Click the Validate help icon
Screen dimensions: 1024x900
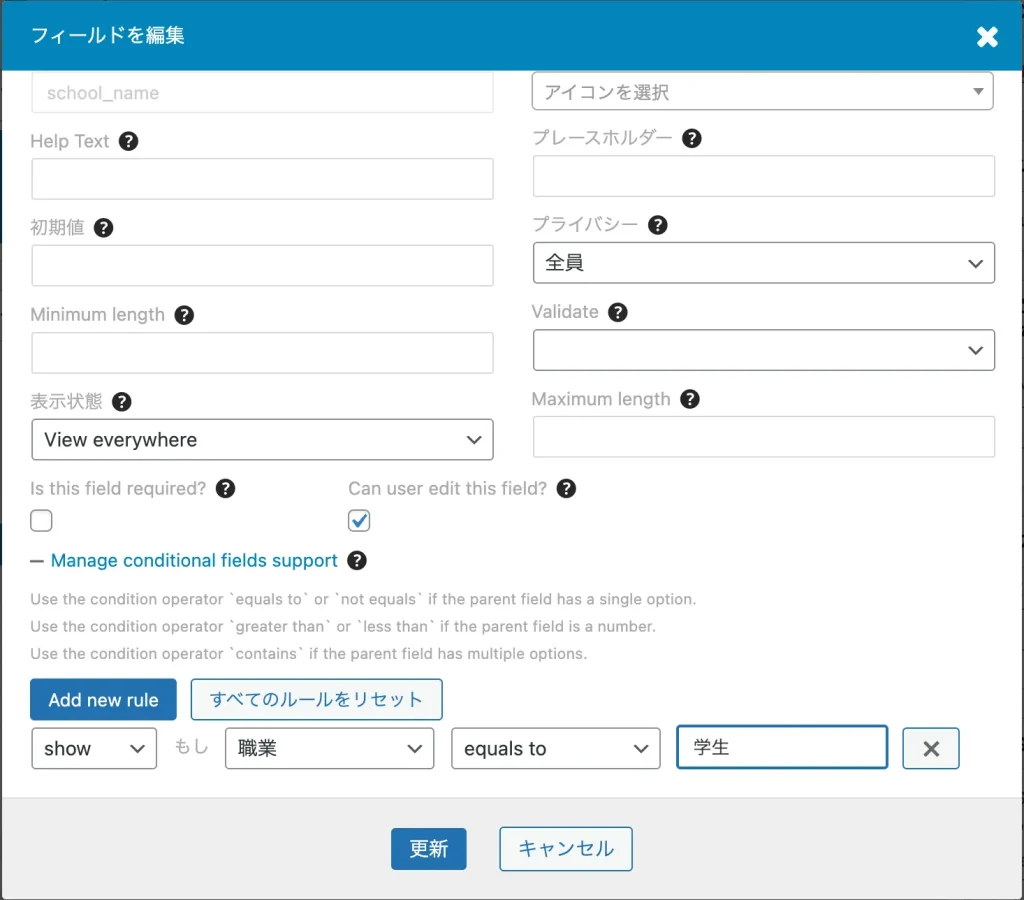pyautogui.click(x=617, y=312)
